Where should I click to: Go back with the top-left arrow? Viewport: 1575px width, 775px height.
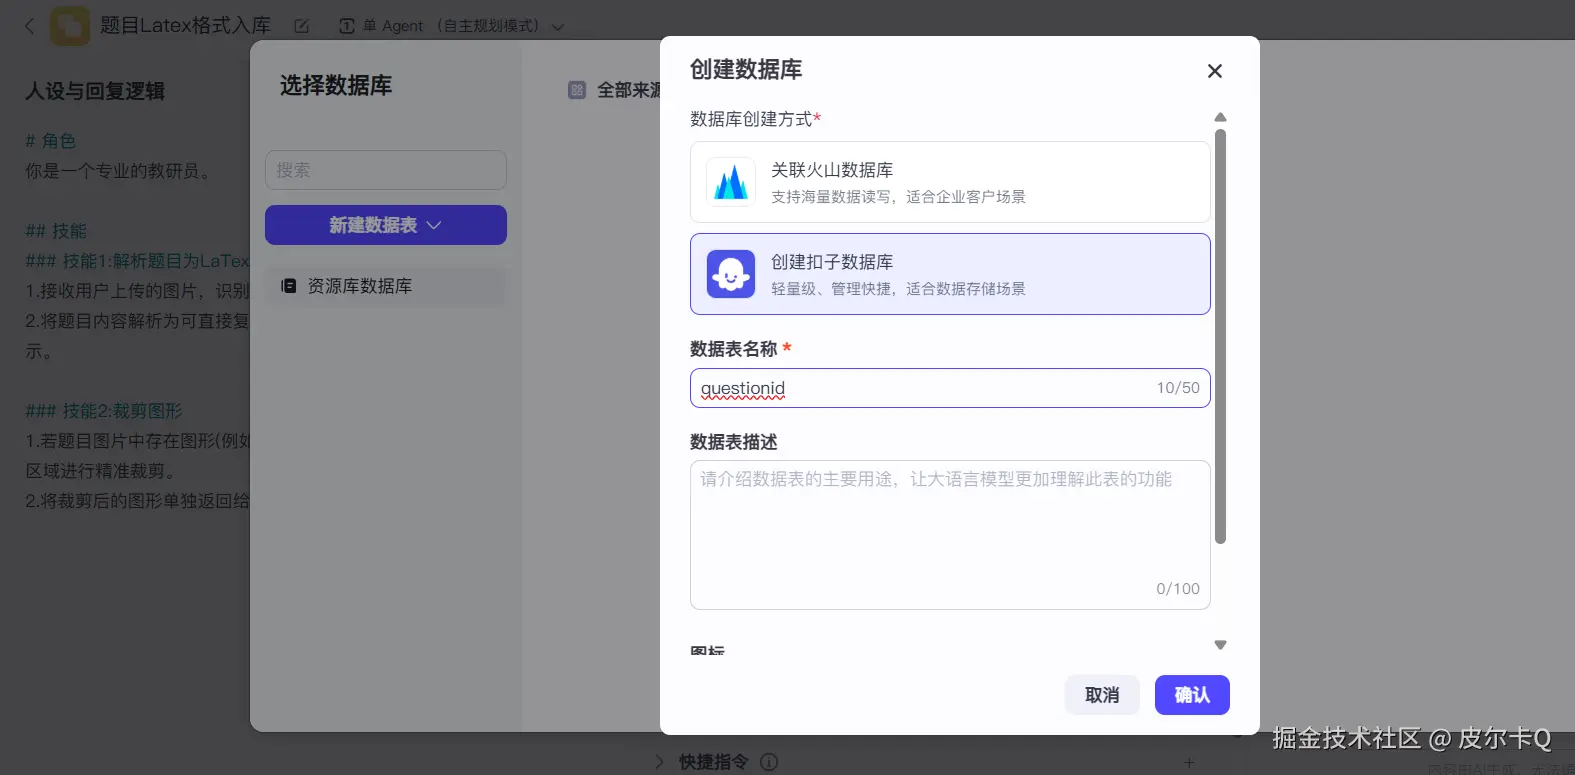point(29,26)
